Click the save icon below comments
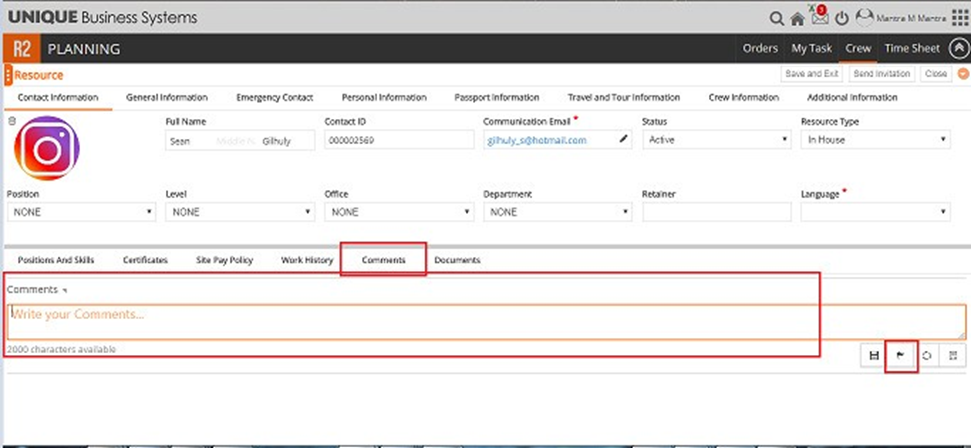This screenshot has height=448, width=971. tap(874, 356)
